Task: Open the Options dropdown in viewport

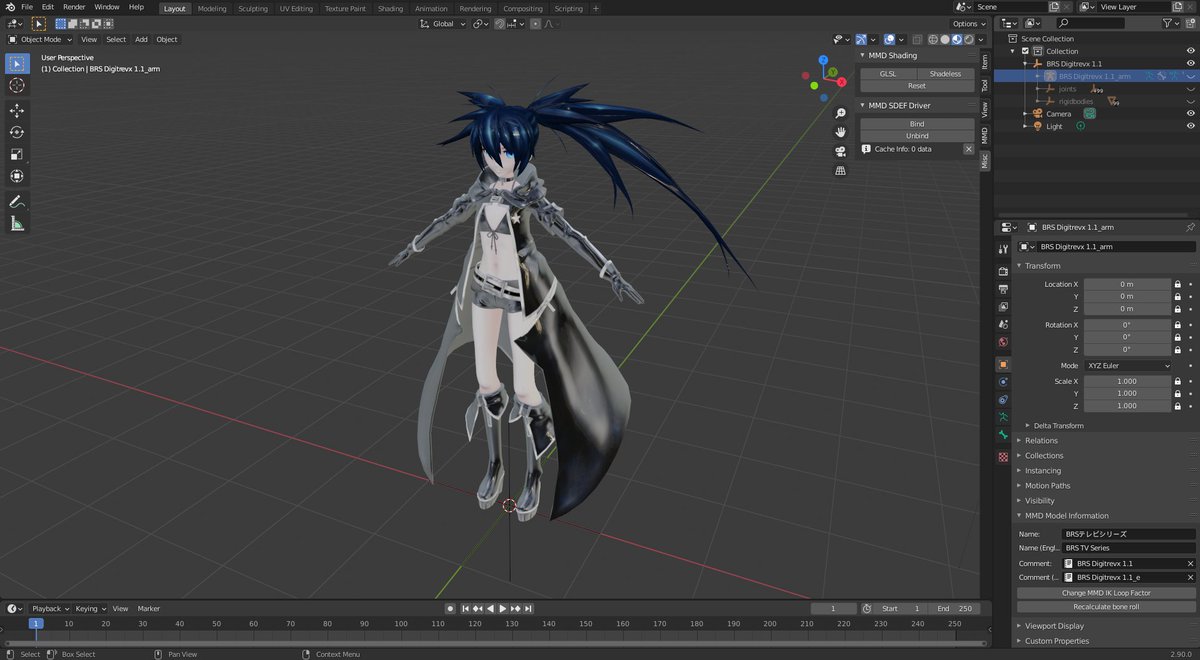Action: [x=969, y=24]
